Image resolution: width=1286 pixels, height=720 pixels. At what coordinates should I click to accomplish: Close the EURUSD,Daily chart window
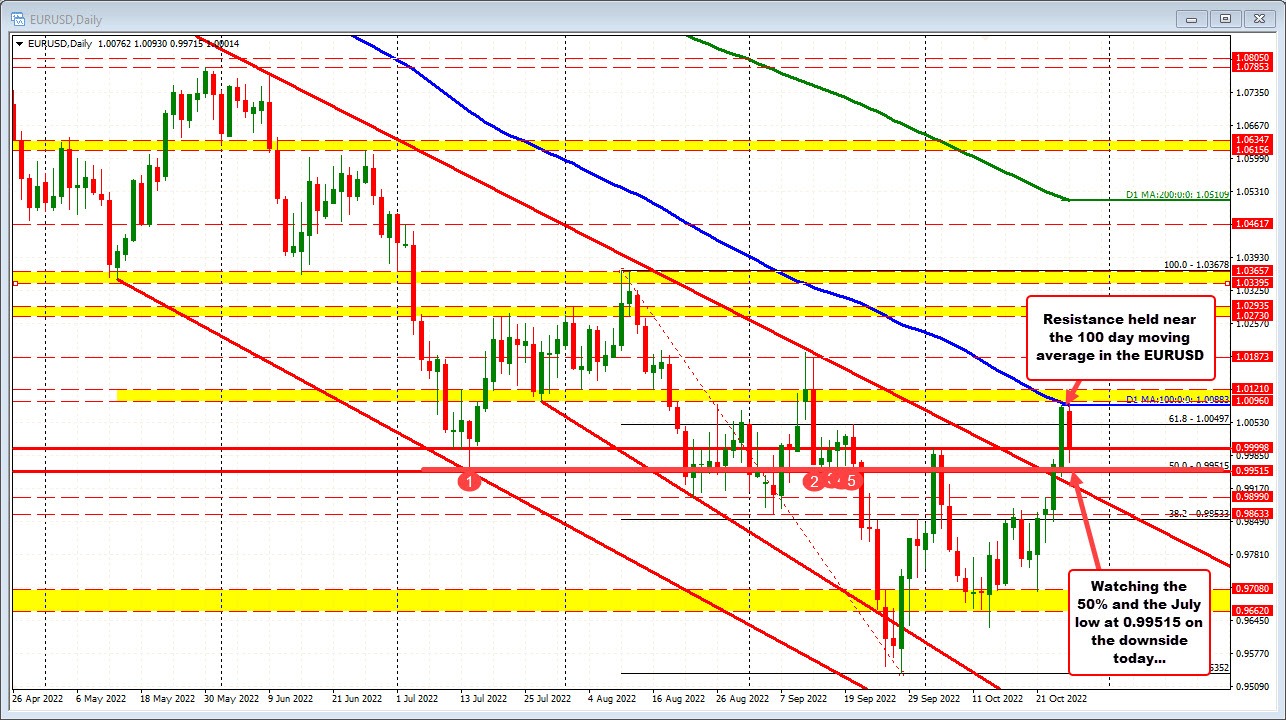click(1260, 18)
